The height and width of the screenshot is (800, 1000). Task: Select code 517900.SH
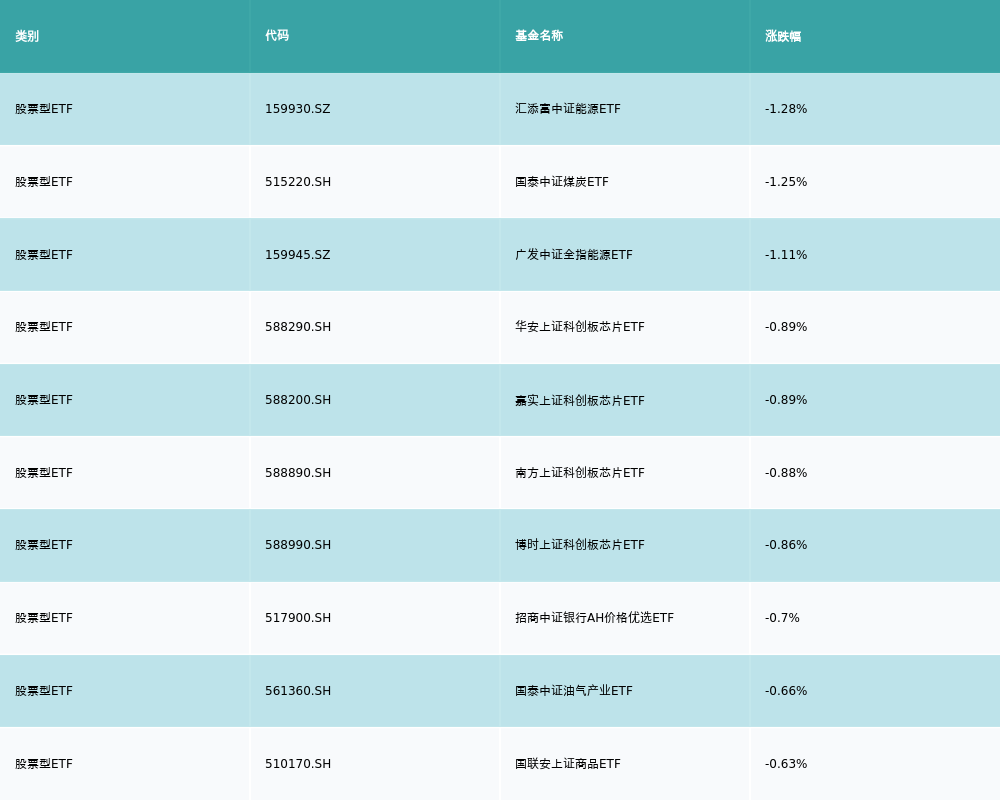coord(298,618)
